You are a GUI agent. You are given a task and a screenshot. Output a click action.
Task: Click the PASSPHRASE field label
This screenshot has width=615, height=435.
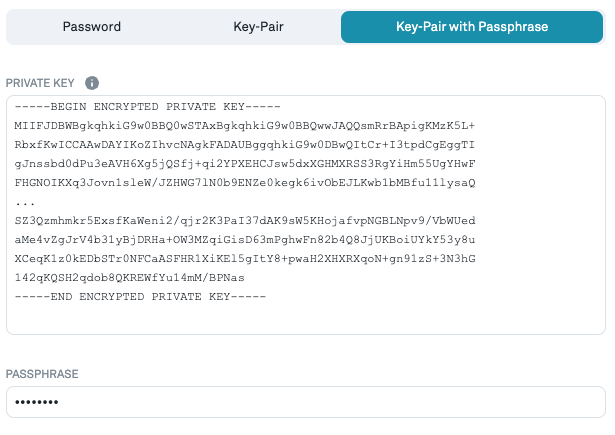tap(42, 374)
